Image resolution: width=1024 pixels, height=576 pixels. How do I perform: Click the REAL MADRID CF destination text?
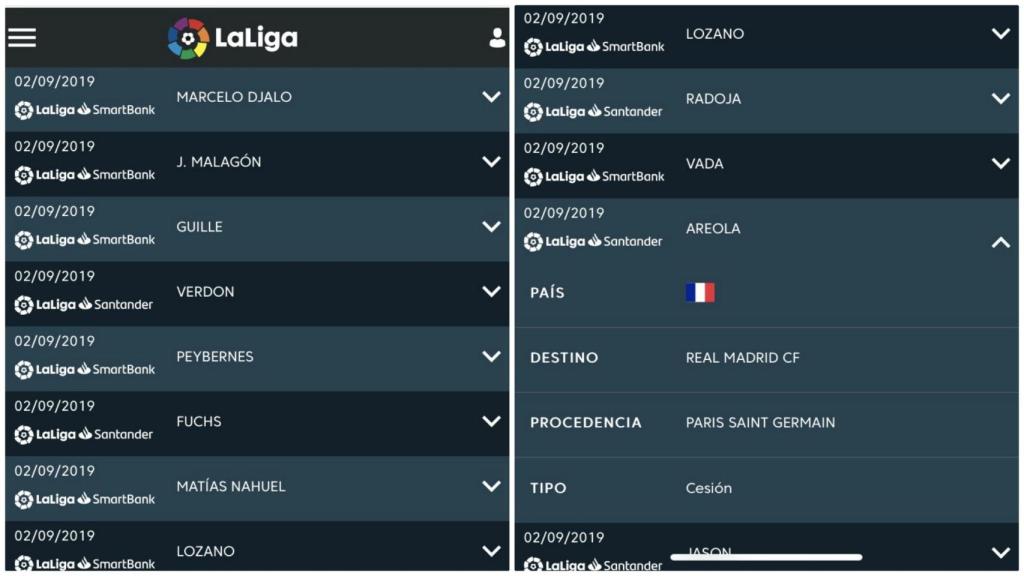742,357
